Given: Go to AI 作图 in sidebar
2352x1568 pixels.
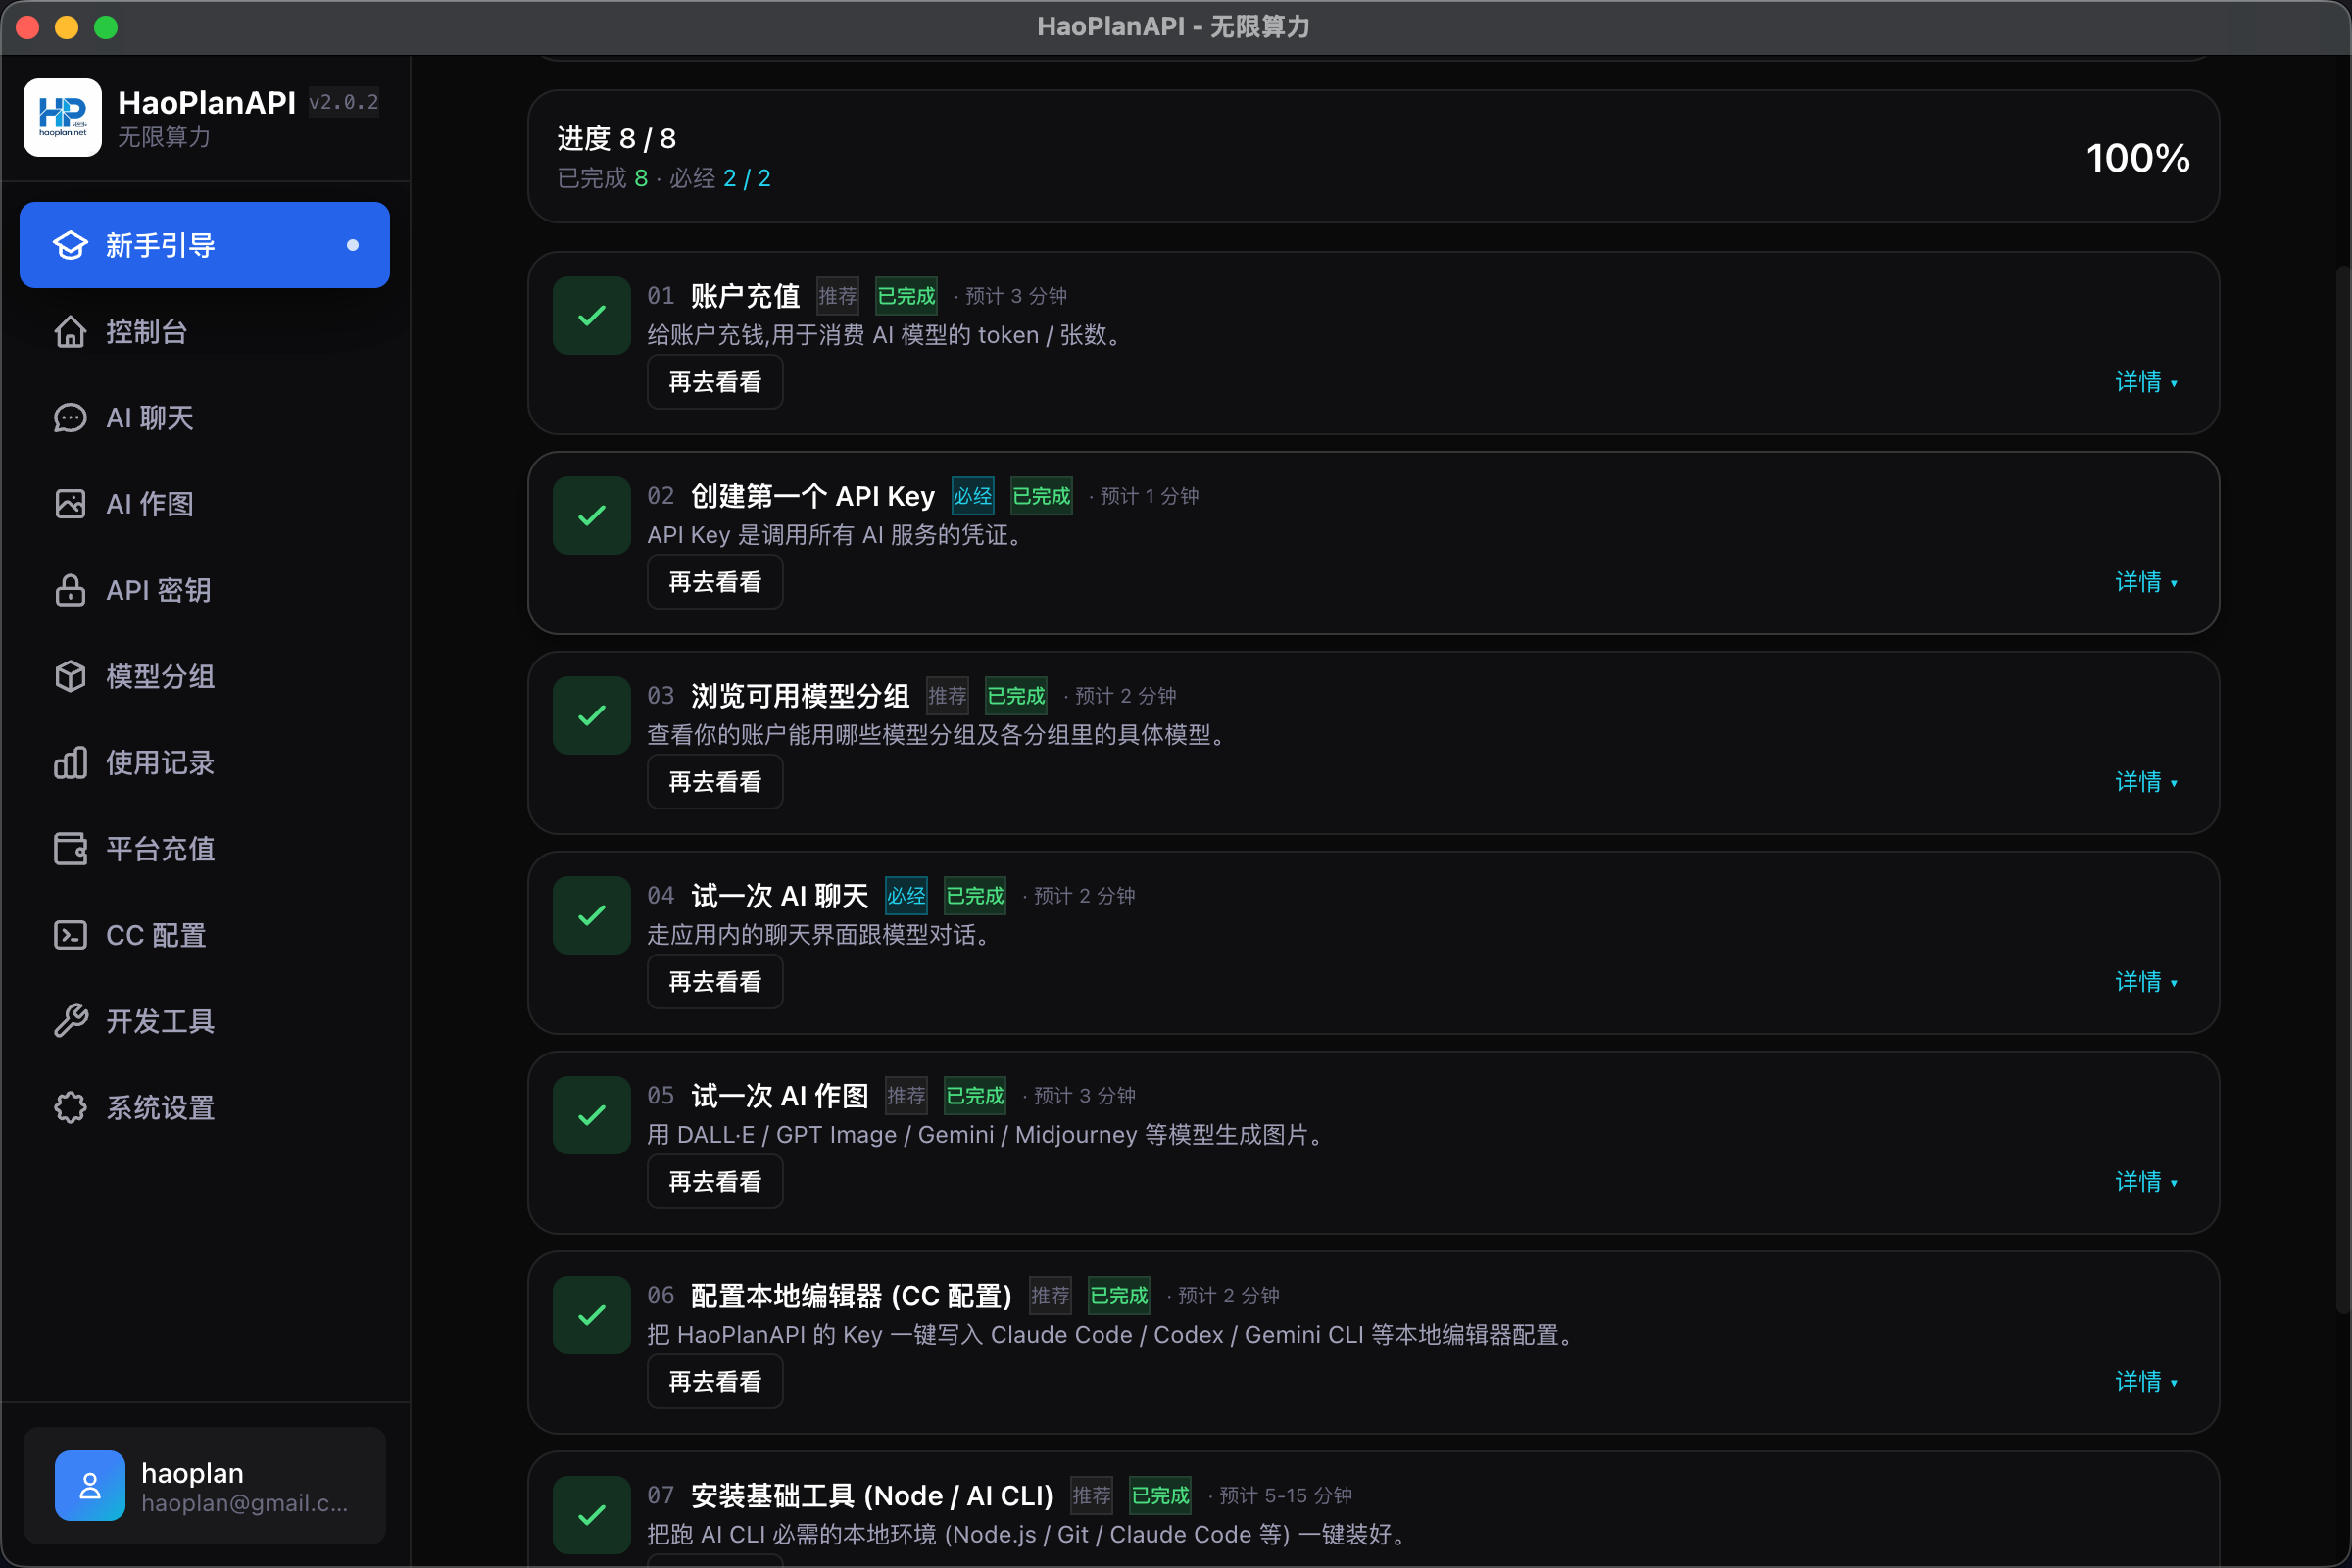Looking at the screenshot, I should tap(205, 504).
